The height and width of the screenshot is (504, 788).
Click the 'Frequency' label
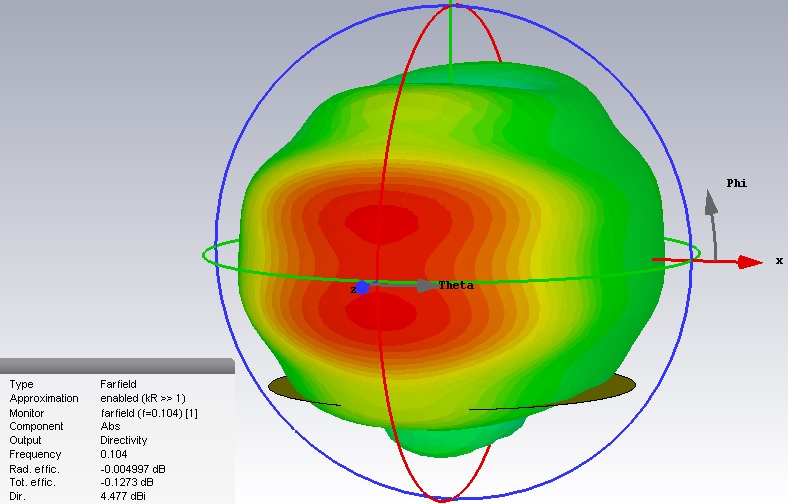pyautogui.click(x=35, y=455)
